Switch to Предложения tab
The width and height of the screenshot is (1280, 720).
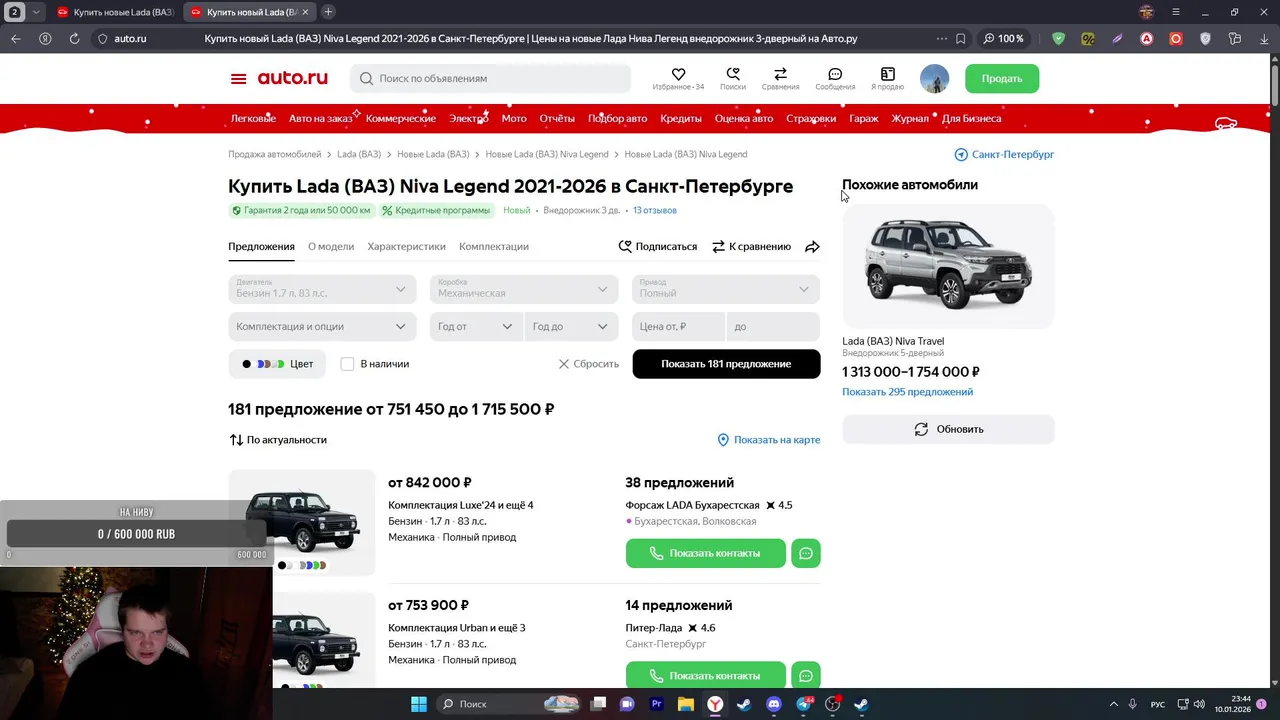coord(261,246)
